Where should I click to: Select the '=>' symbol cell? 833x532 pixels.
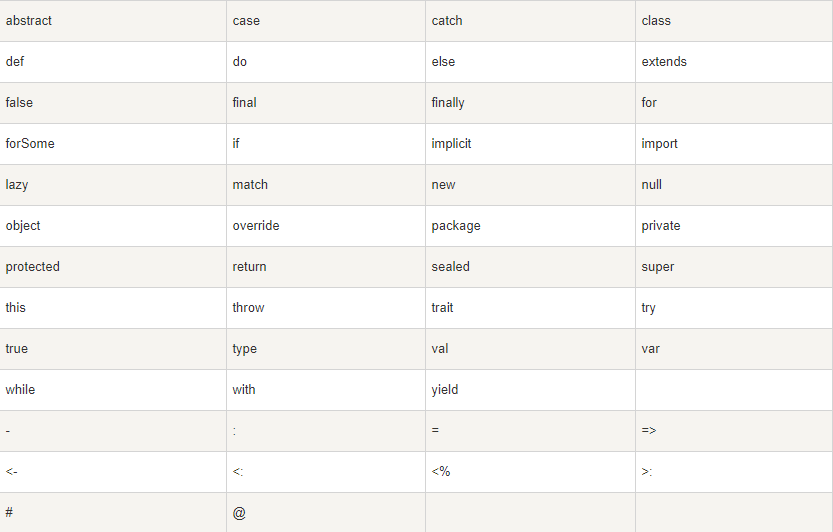coord(649,431)
